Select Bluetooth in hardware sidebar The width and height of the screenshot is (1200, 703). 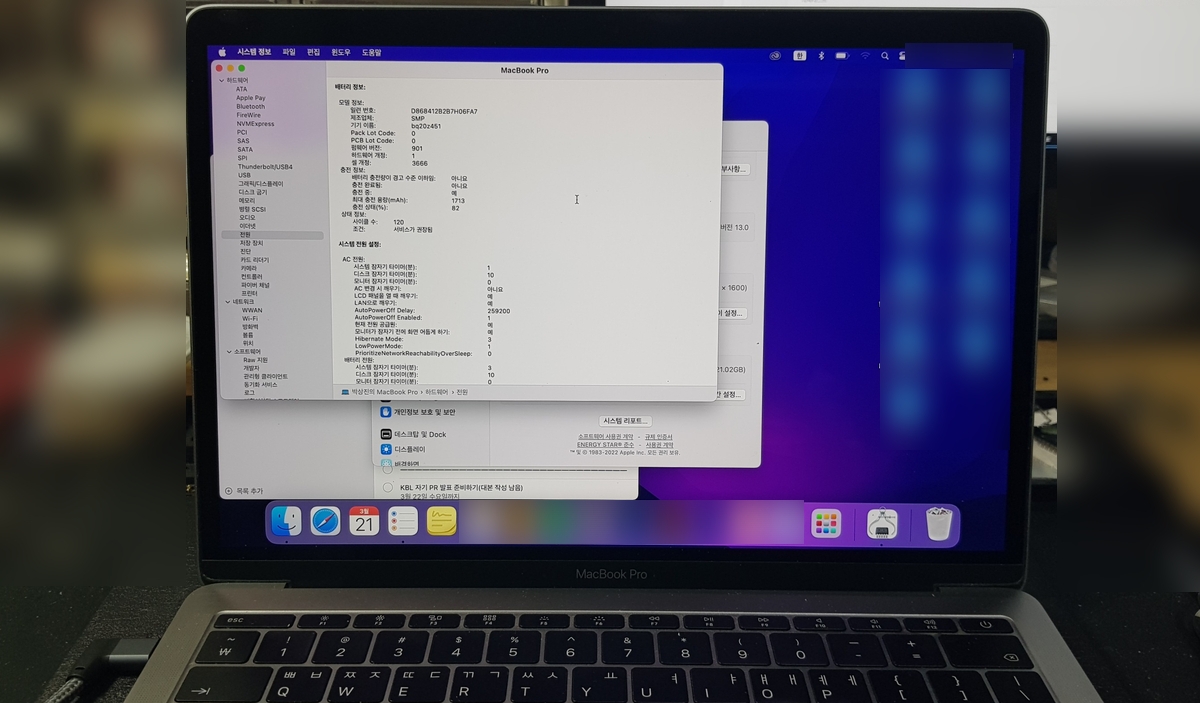click(251, 106)
